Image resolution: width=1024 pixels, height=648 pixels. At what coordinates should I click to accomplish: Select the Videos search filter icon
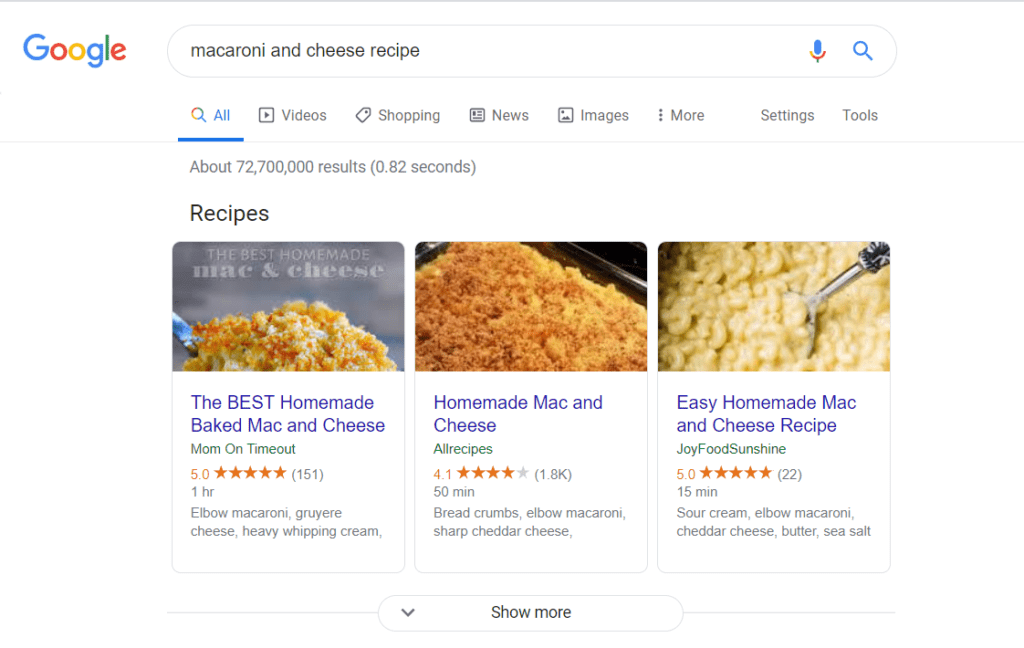tap(266, 115)
